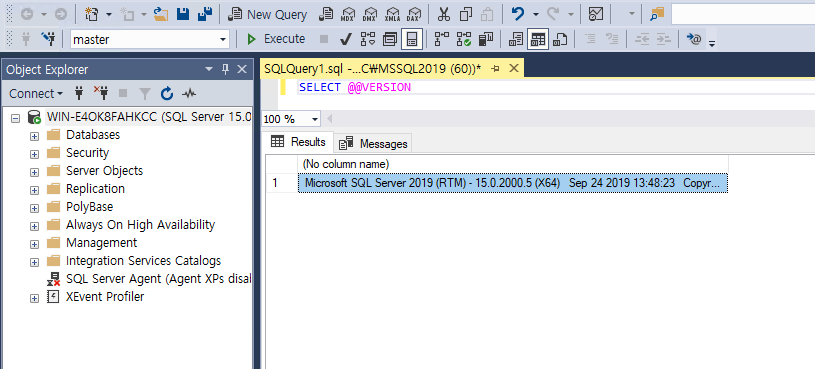Close the Object Explorer panel

tap(242, 69)
